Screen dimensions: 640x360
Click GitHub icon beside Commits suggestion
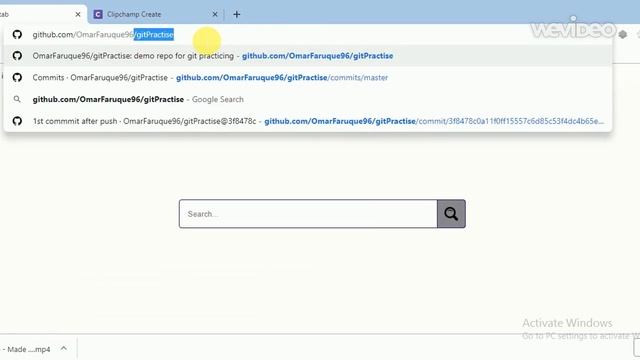coord(17,77)
